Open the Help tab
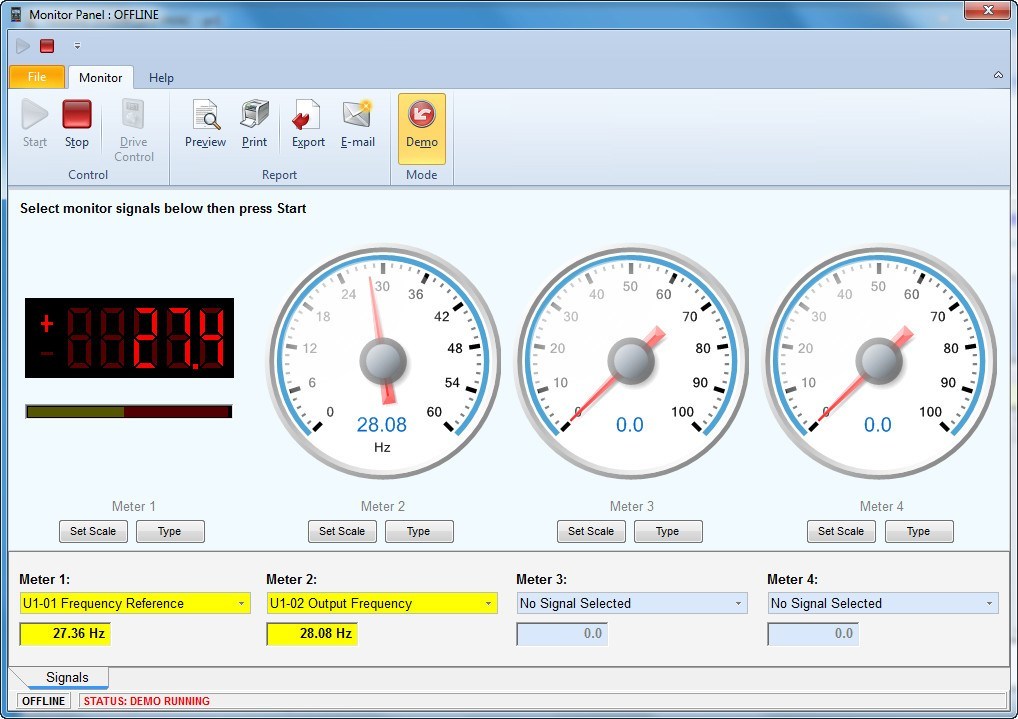Viewport: 1018px width, 719px height. click(161, 77)
